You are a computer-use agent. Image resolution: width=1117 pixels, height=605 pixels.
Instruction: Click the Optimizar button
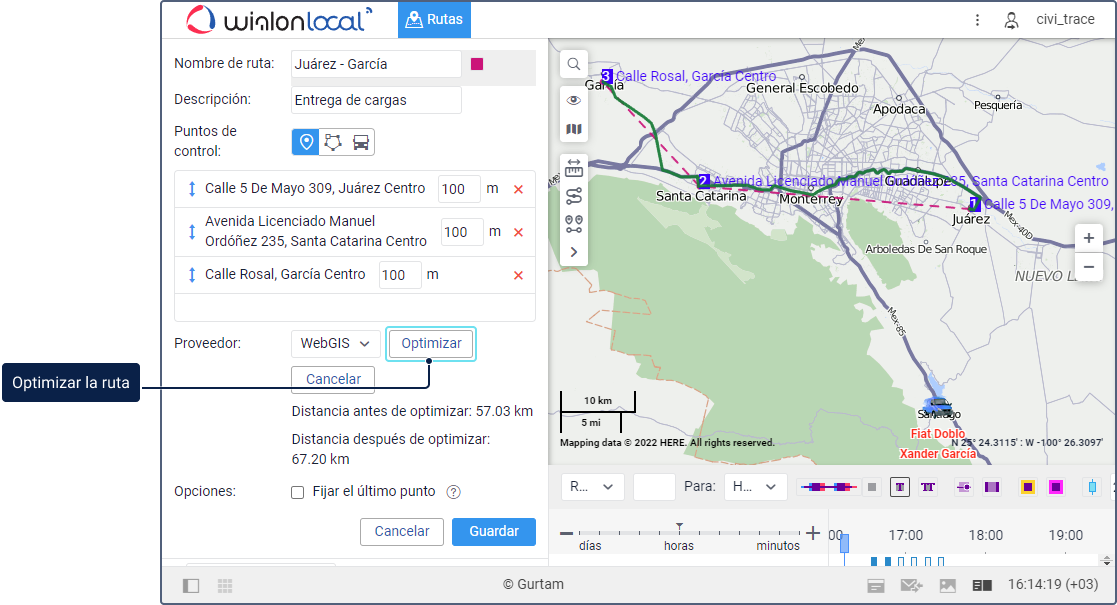[x=431, y=343]
